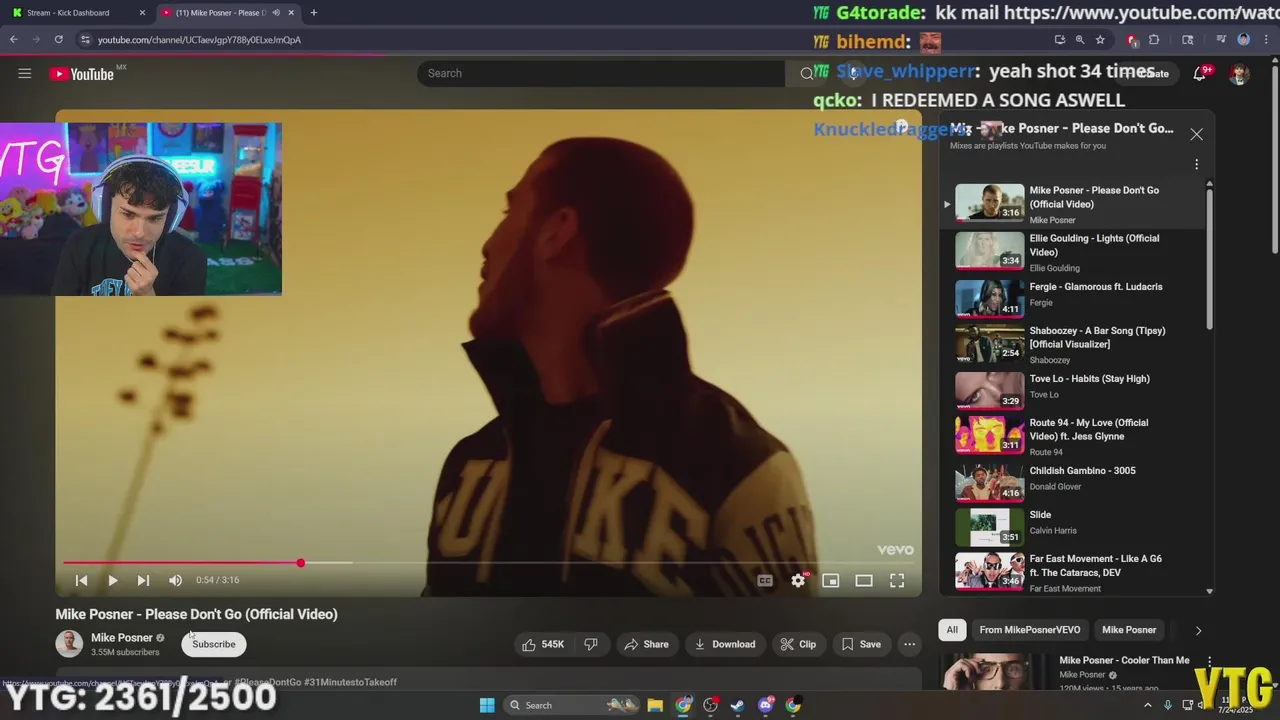Dislike the video
The width and height of the screenshot is (1280, 720).
click(590, 644)
